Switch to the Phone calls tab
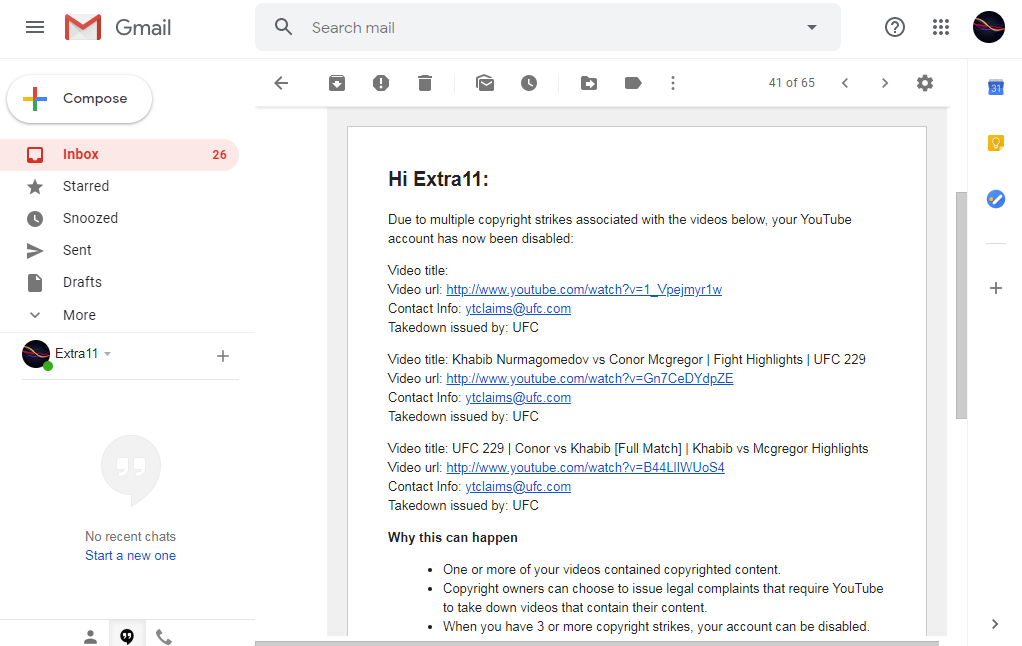 [164, 636]
